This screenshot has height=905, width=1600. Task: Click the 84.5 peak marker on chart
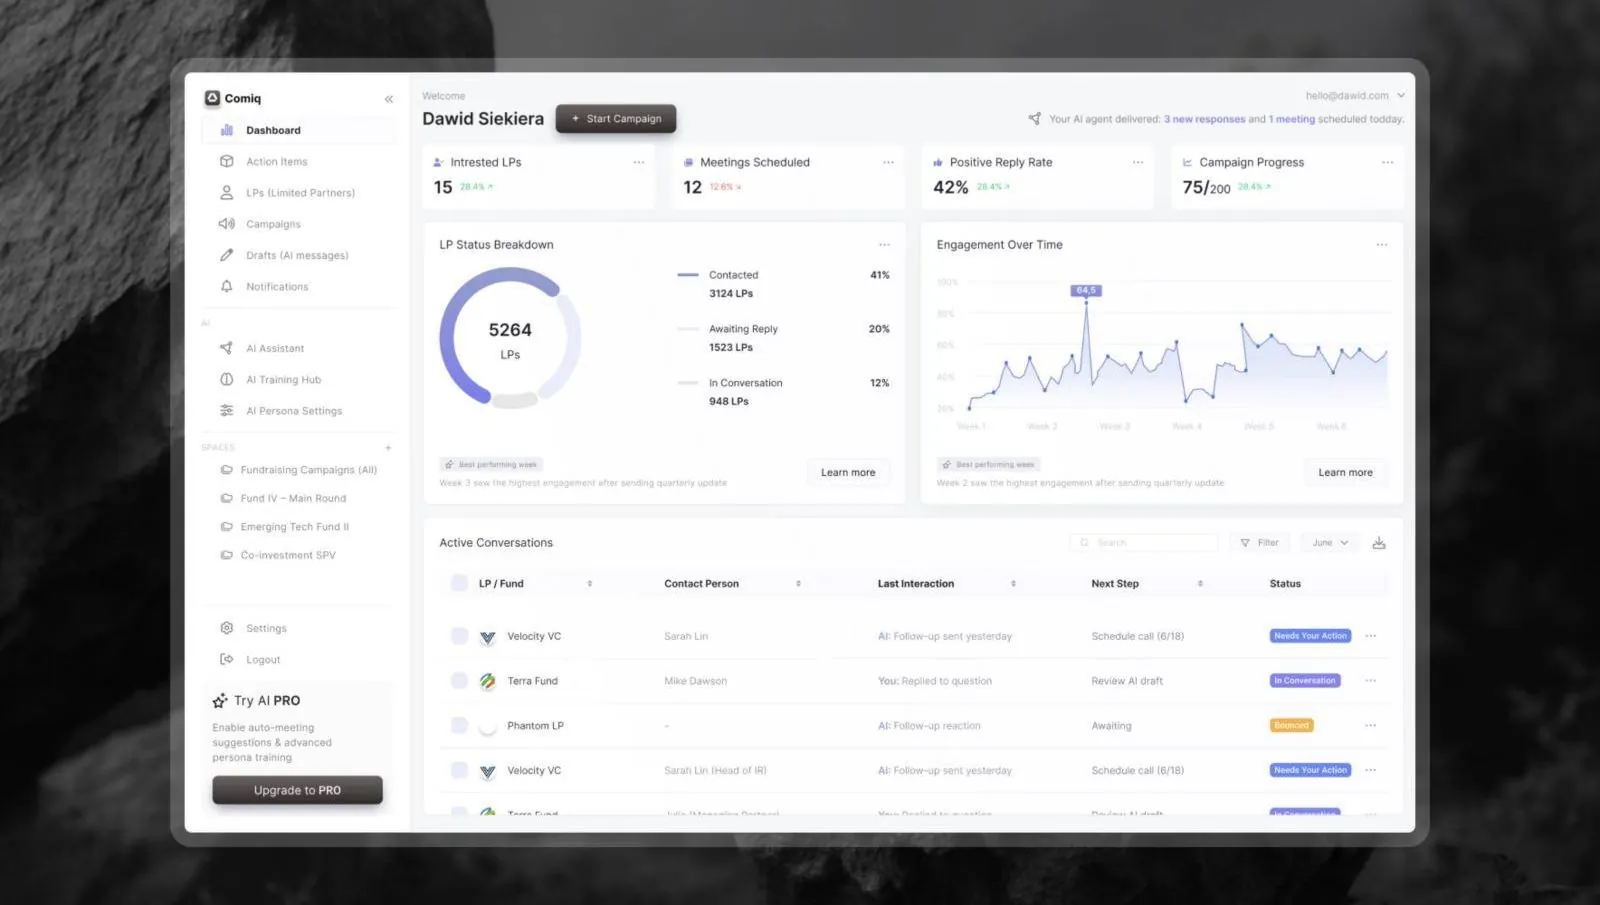[x=1086, y=291]
